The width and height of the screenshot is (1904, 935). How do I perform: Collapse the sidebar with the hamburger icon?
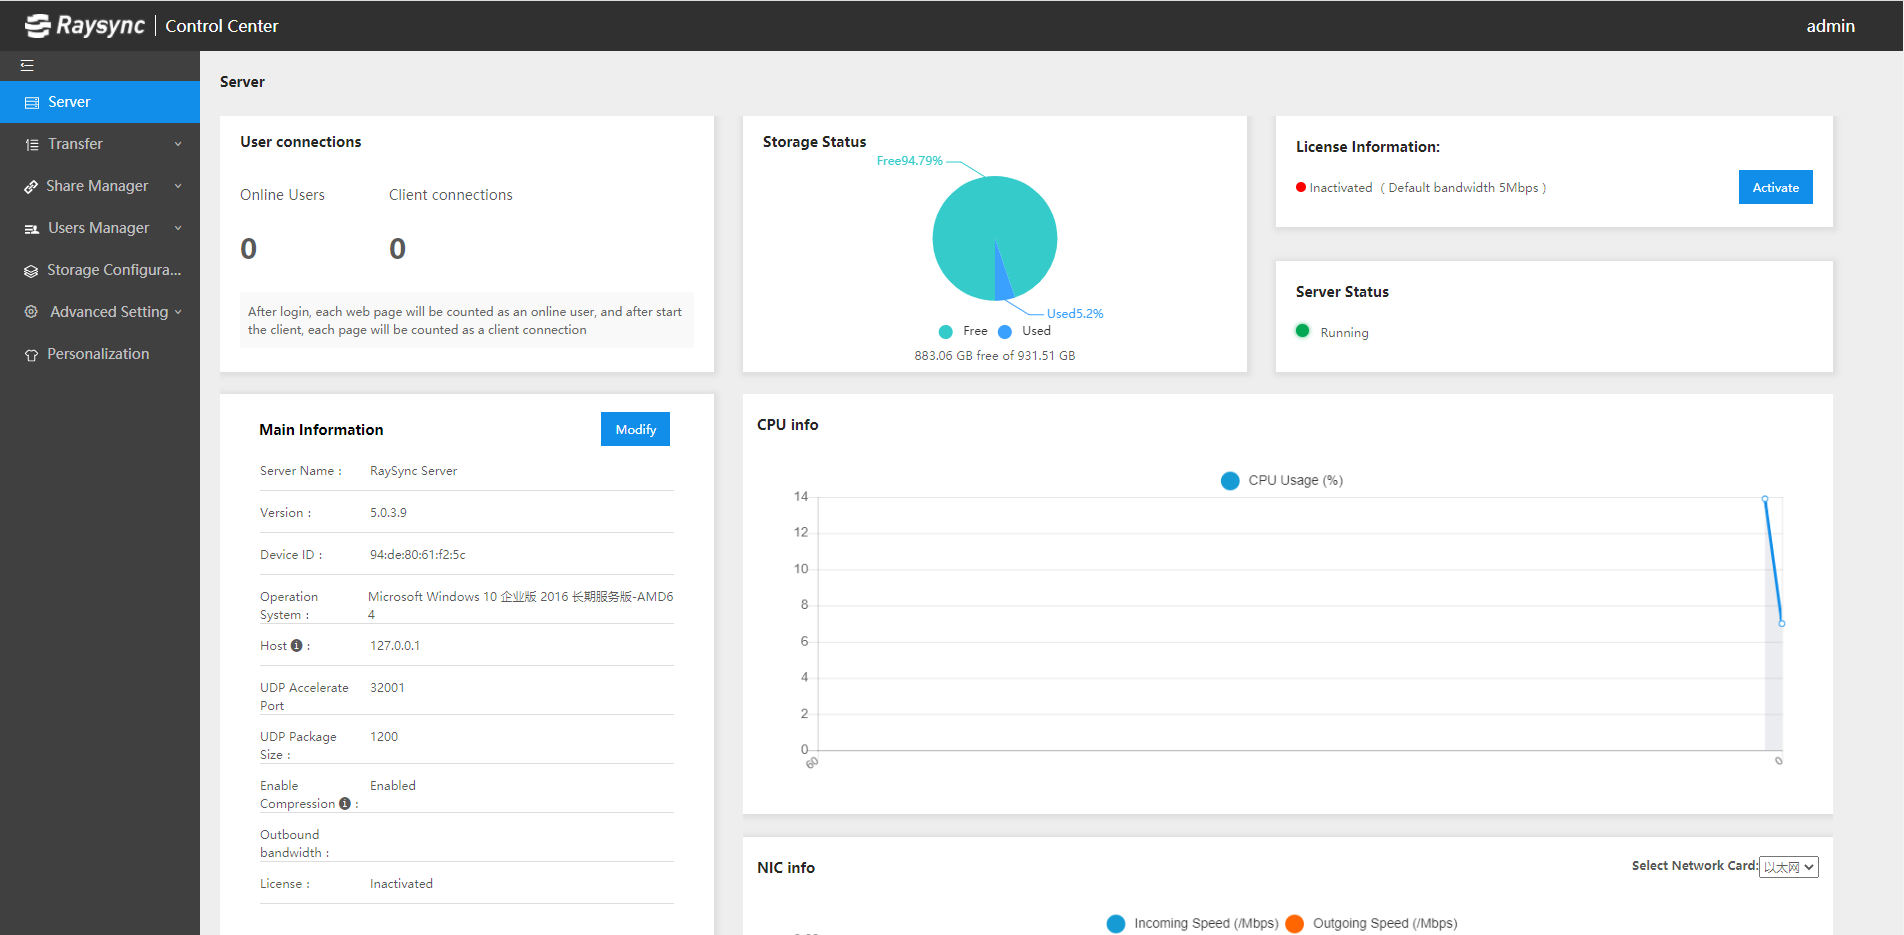tap(27, 66)
